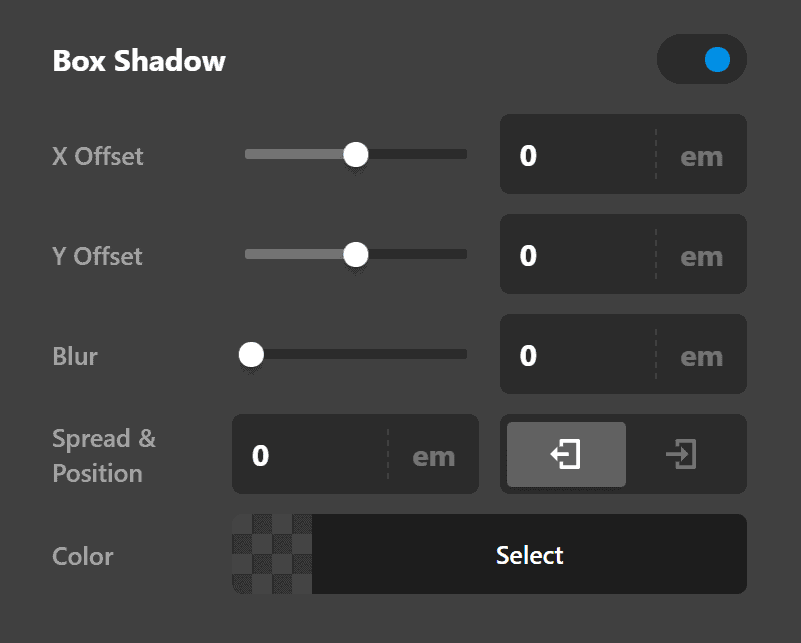This screenshot has height=643, width=801.
Task: Click the transparent checkered color swatch
Action: 271,554
